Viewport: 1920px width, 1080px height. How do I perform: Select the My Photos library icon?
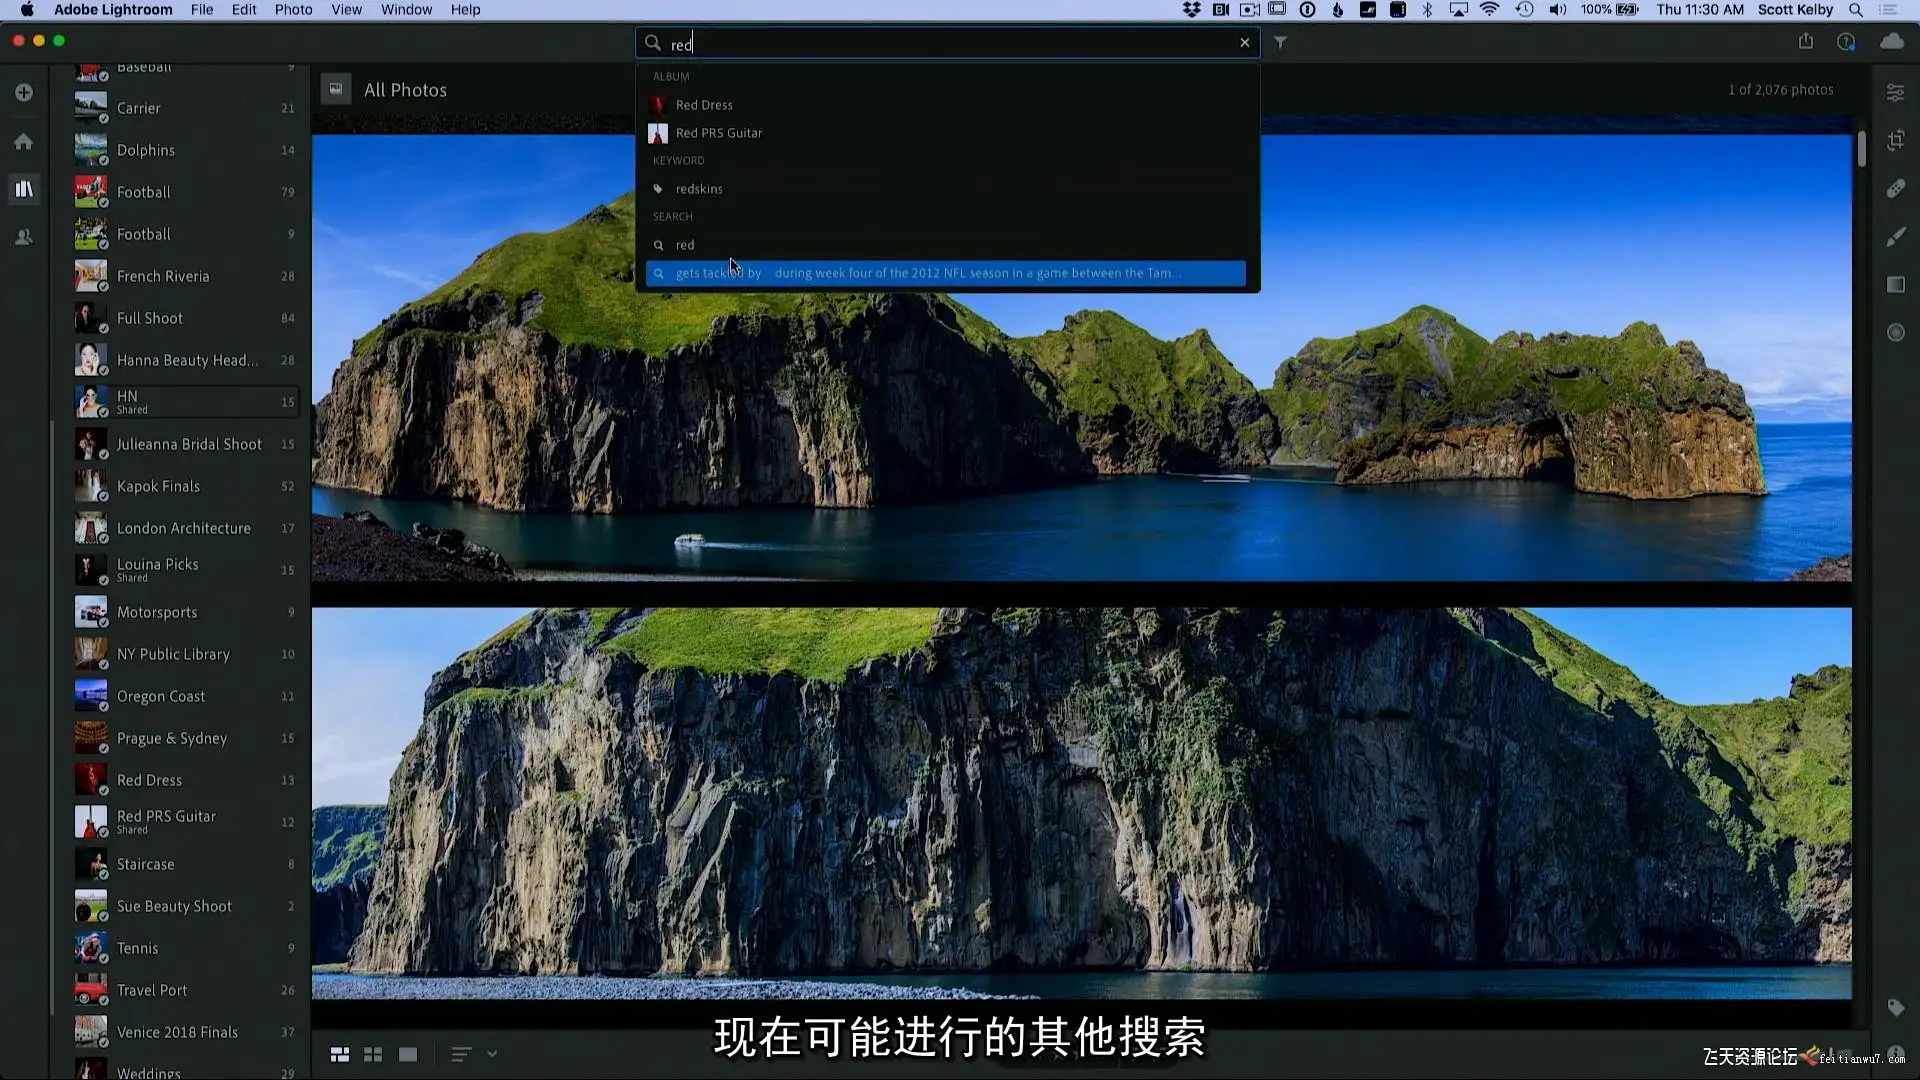coord(24,189)
